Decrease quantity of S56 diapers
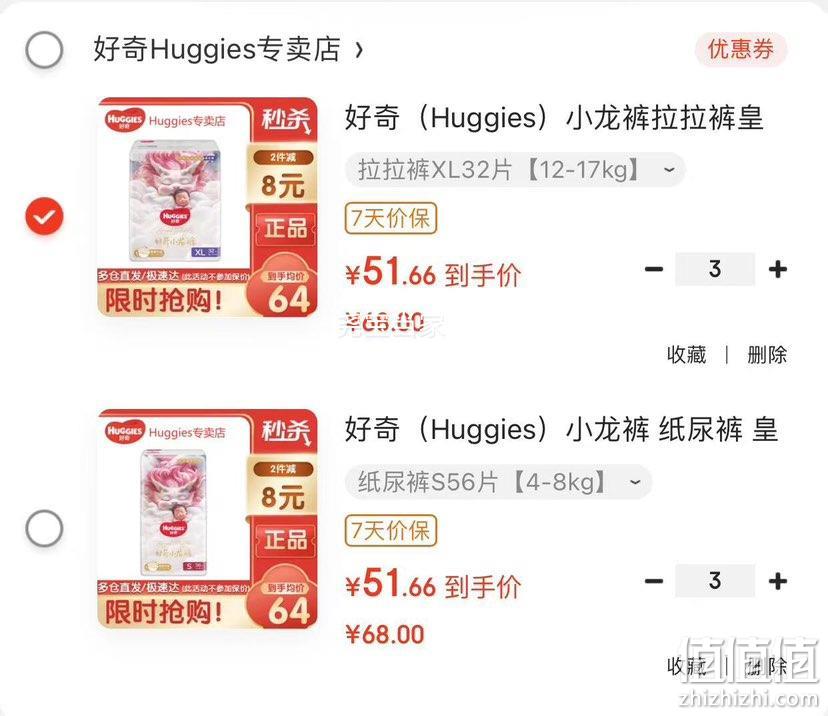 pos(654,581)
